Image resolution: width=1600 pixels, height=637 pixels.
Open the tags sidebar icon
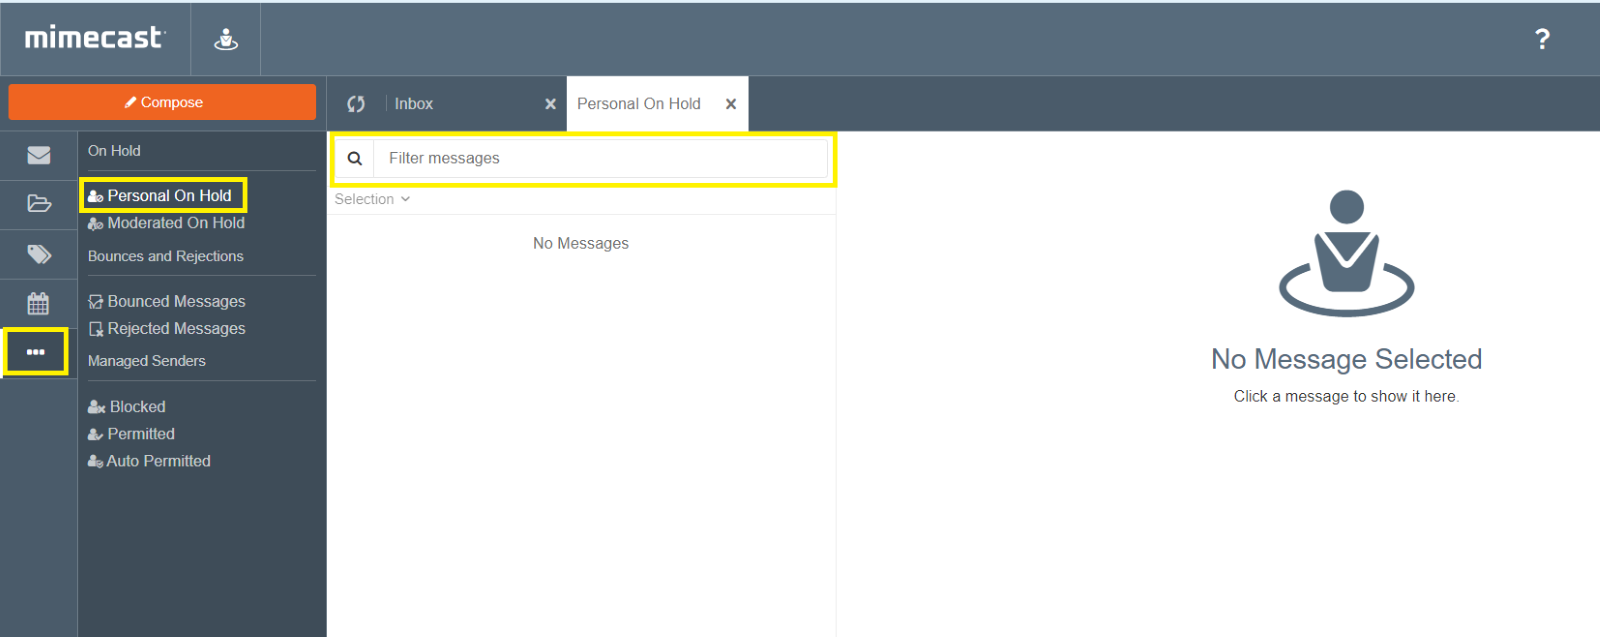(39, 254)
